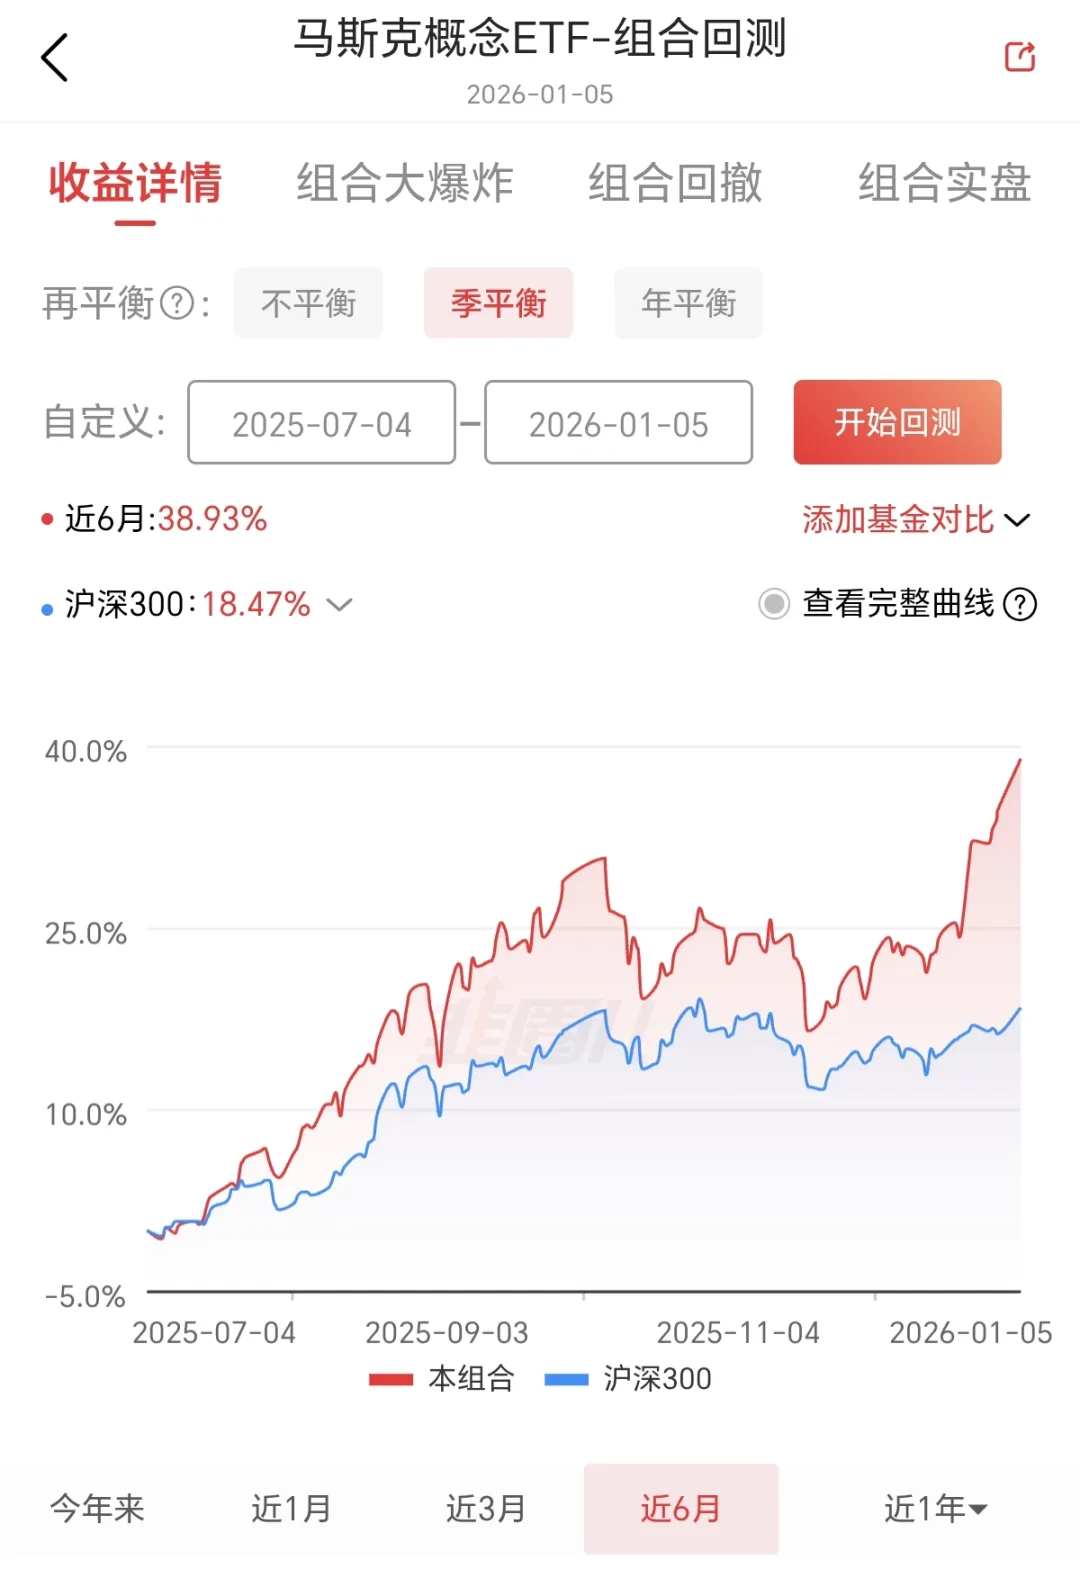Image resolution: width=1080 pixels, height=1587 pixels.
Task: Open the 组合实盘 tab
Action: pyautogui.click(x=944, y=184)
